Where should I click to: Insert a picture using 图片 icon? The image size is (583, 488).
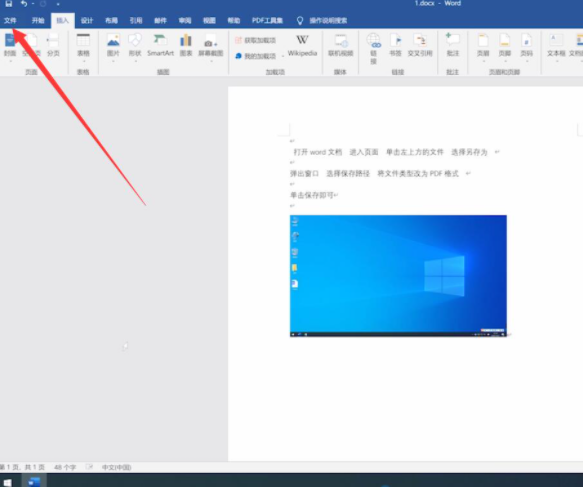[113, 45]
